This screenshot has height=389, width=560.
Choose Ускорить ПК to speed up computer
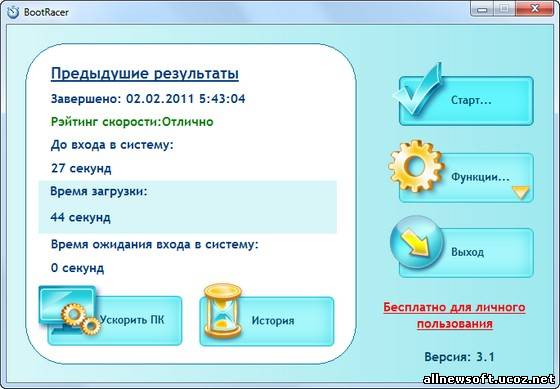115,320
